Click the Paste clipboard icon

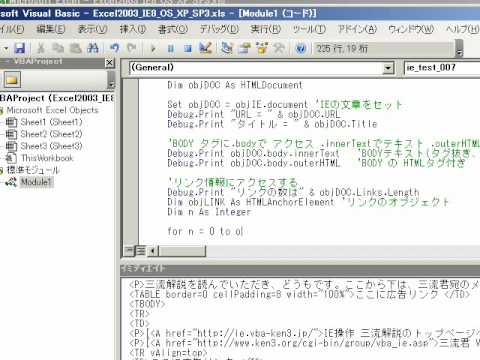tap(75, 48)
